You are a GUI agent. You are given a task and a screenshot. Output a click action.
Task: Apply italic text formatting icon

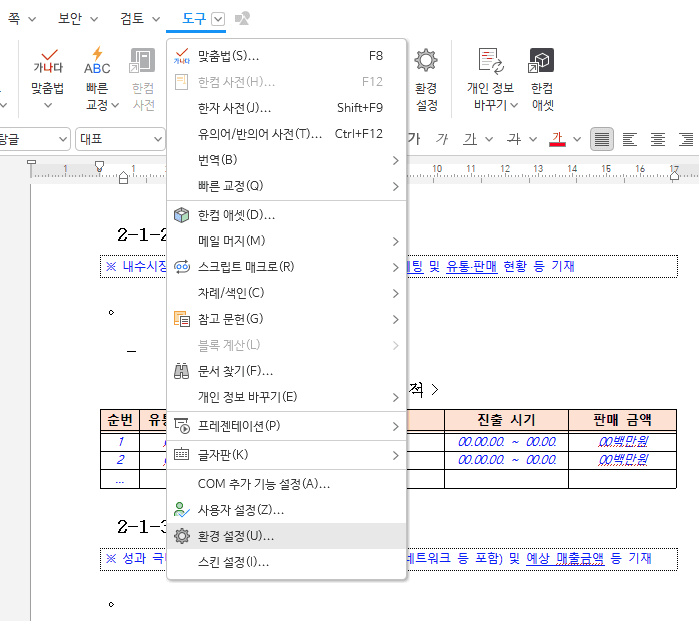pyautogui.click(x=441, y=139)
